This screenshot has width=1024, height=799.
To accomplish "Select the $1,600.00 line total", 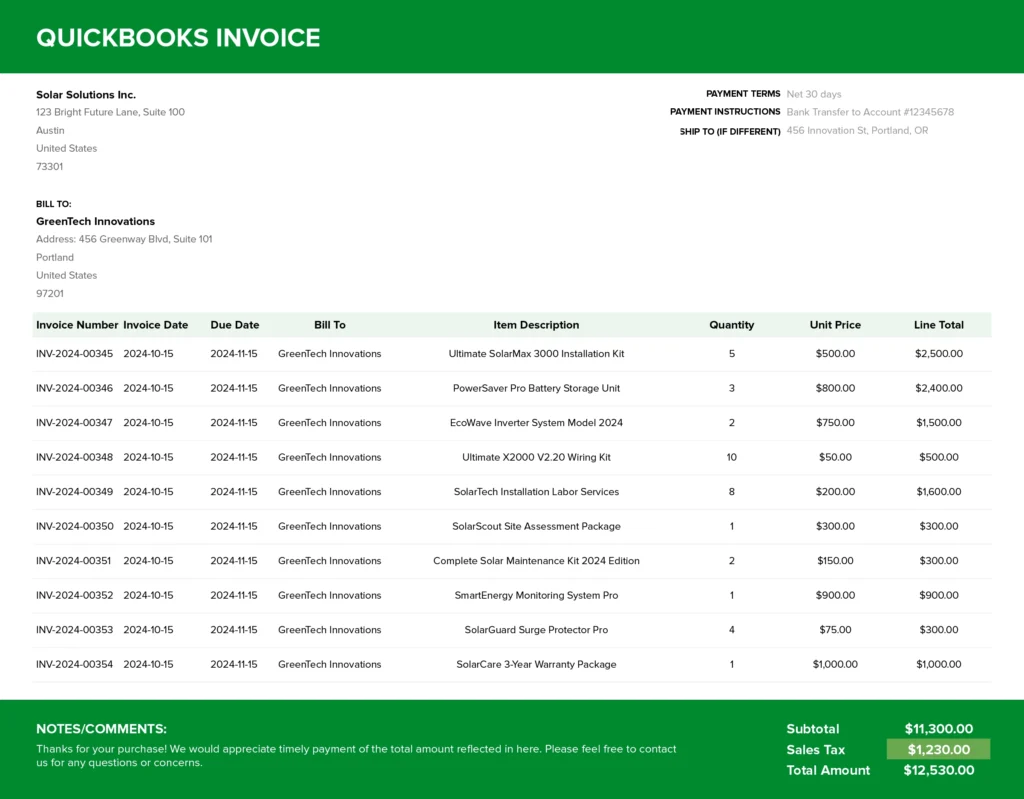I will 938,492.
